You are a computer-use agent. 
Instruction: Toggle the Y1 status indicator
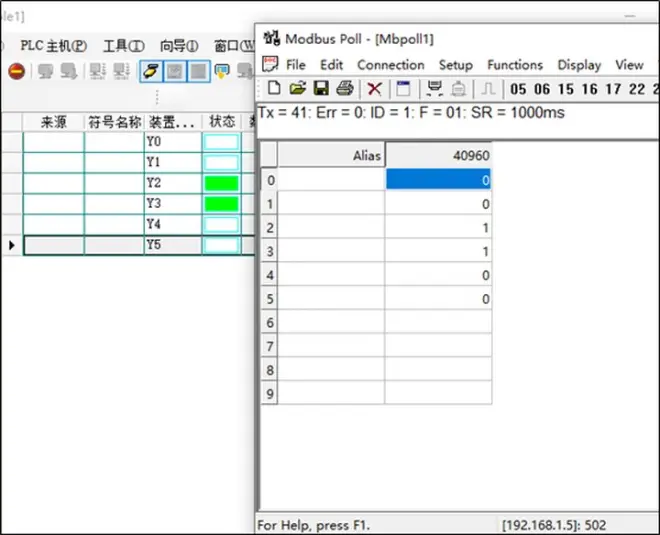(x=221, y=162)
